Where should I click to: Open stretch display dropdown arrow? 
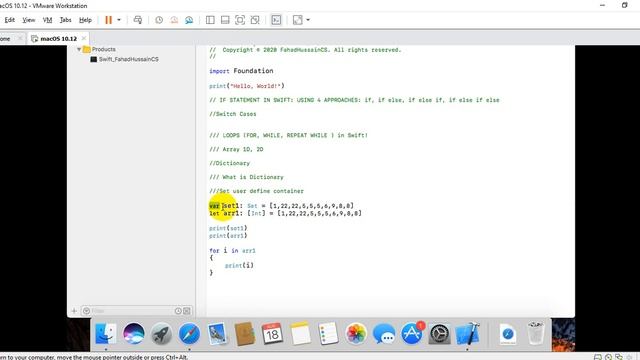point(308,20)
